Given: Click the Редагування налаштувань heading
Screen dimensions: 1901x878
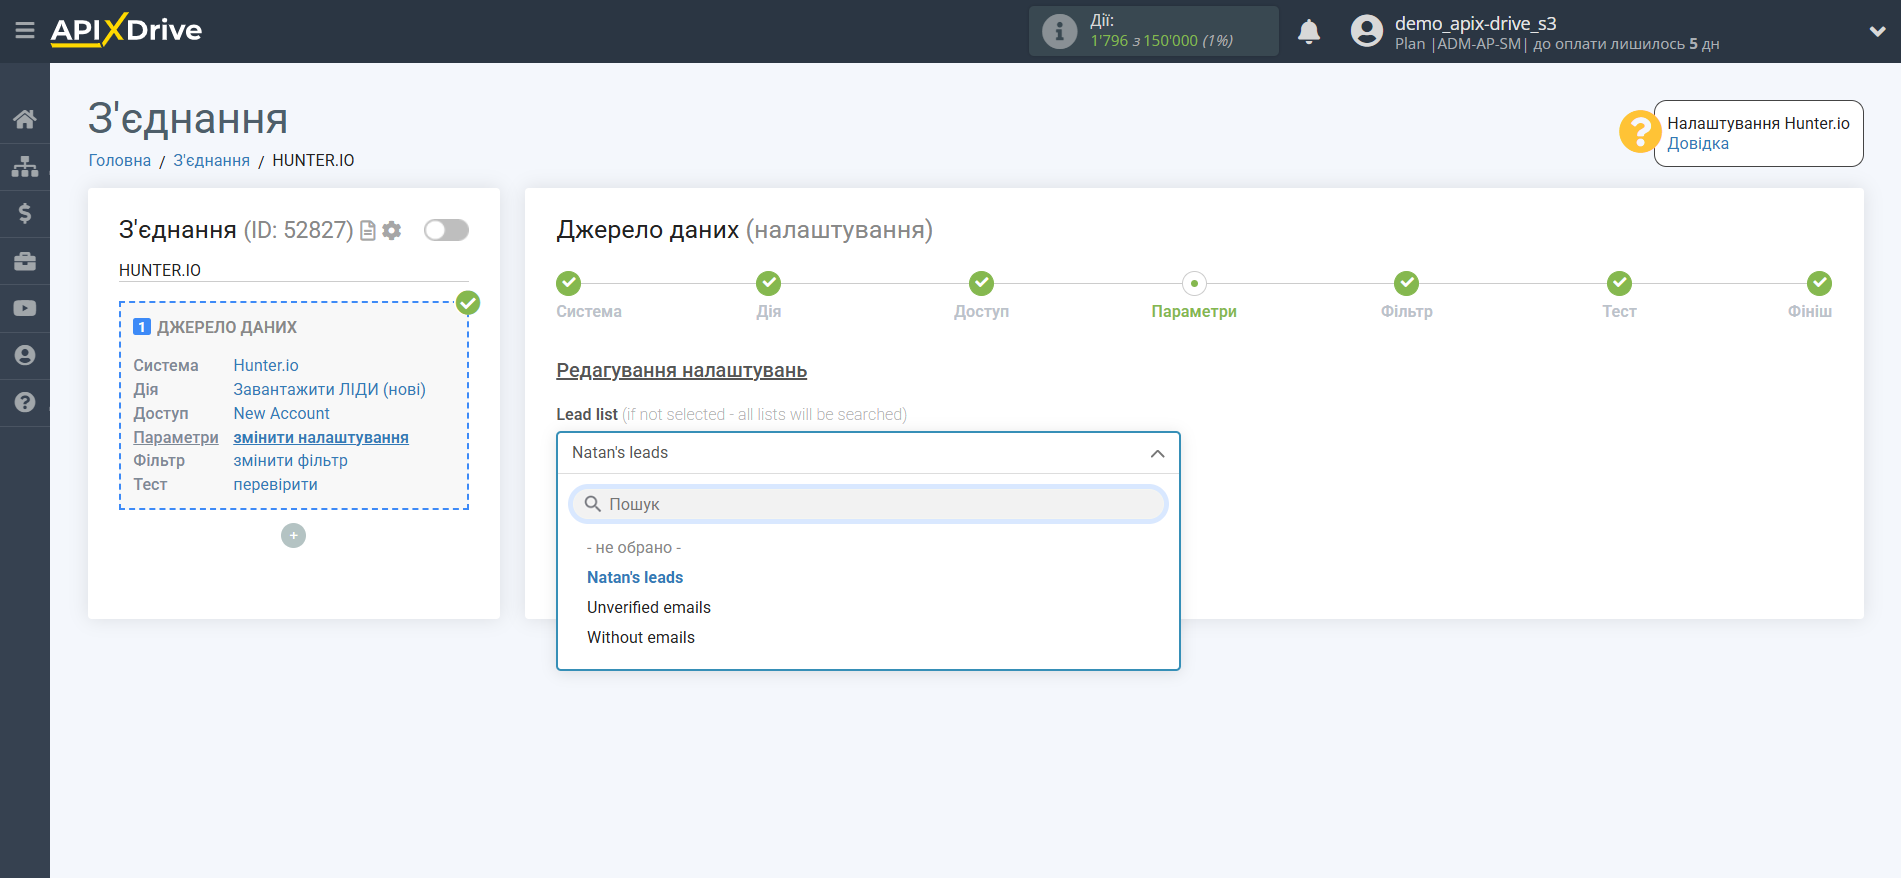Looking at the screenshot, I should tap(682, 371).
